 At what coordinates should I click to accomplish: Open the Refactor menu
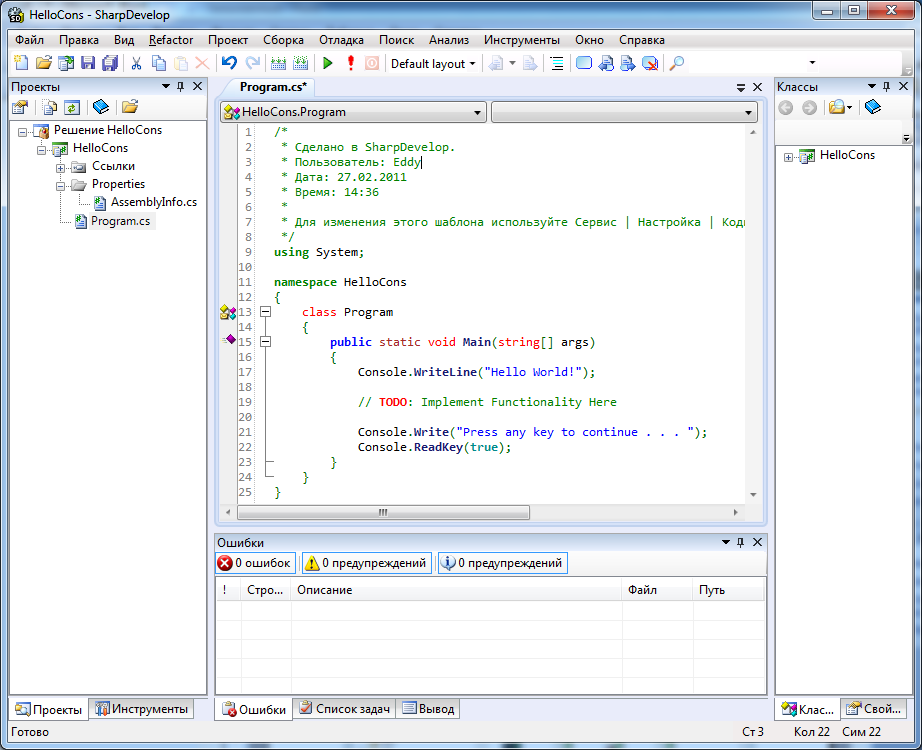[171, 40]
